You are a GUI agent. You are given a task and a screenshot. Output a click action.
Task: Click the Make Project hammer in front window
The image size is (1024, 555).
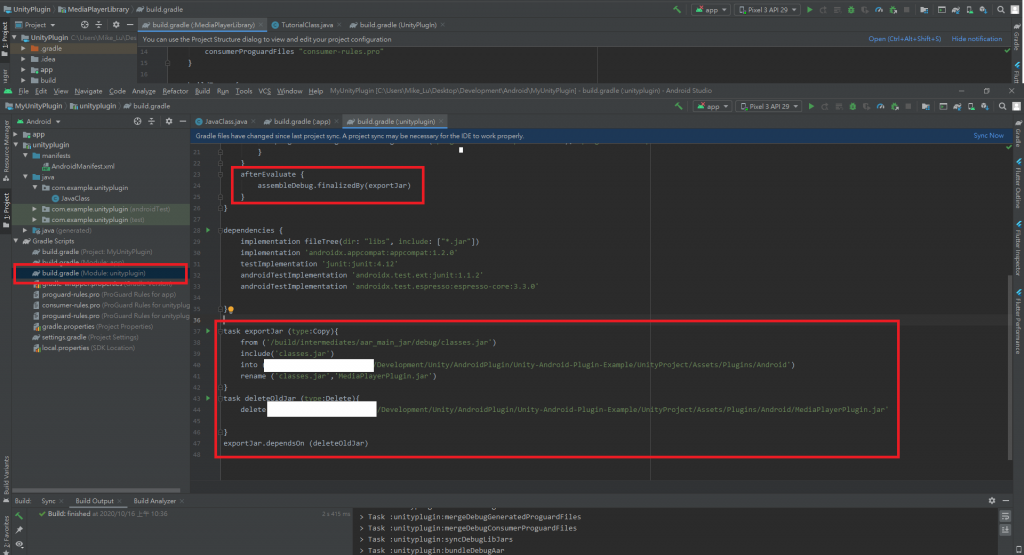[679, 106]
